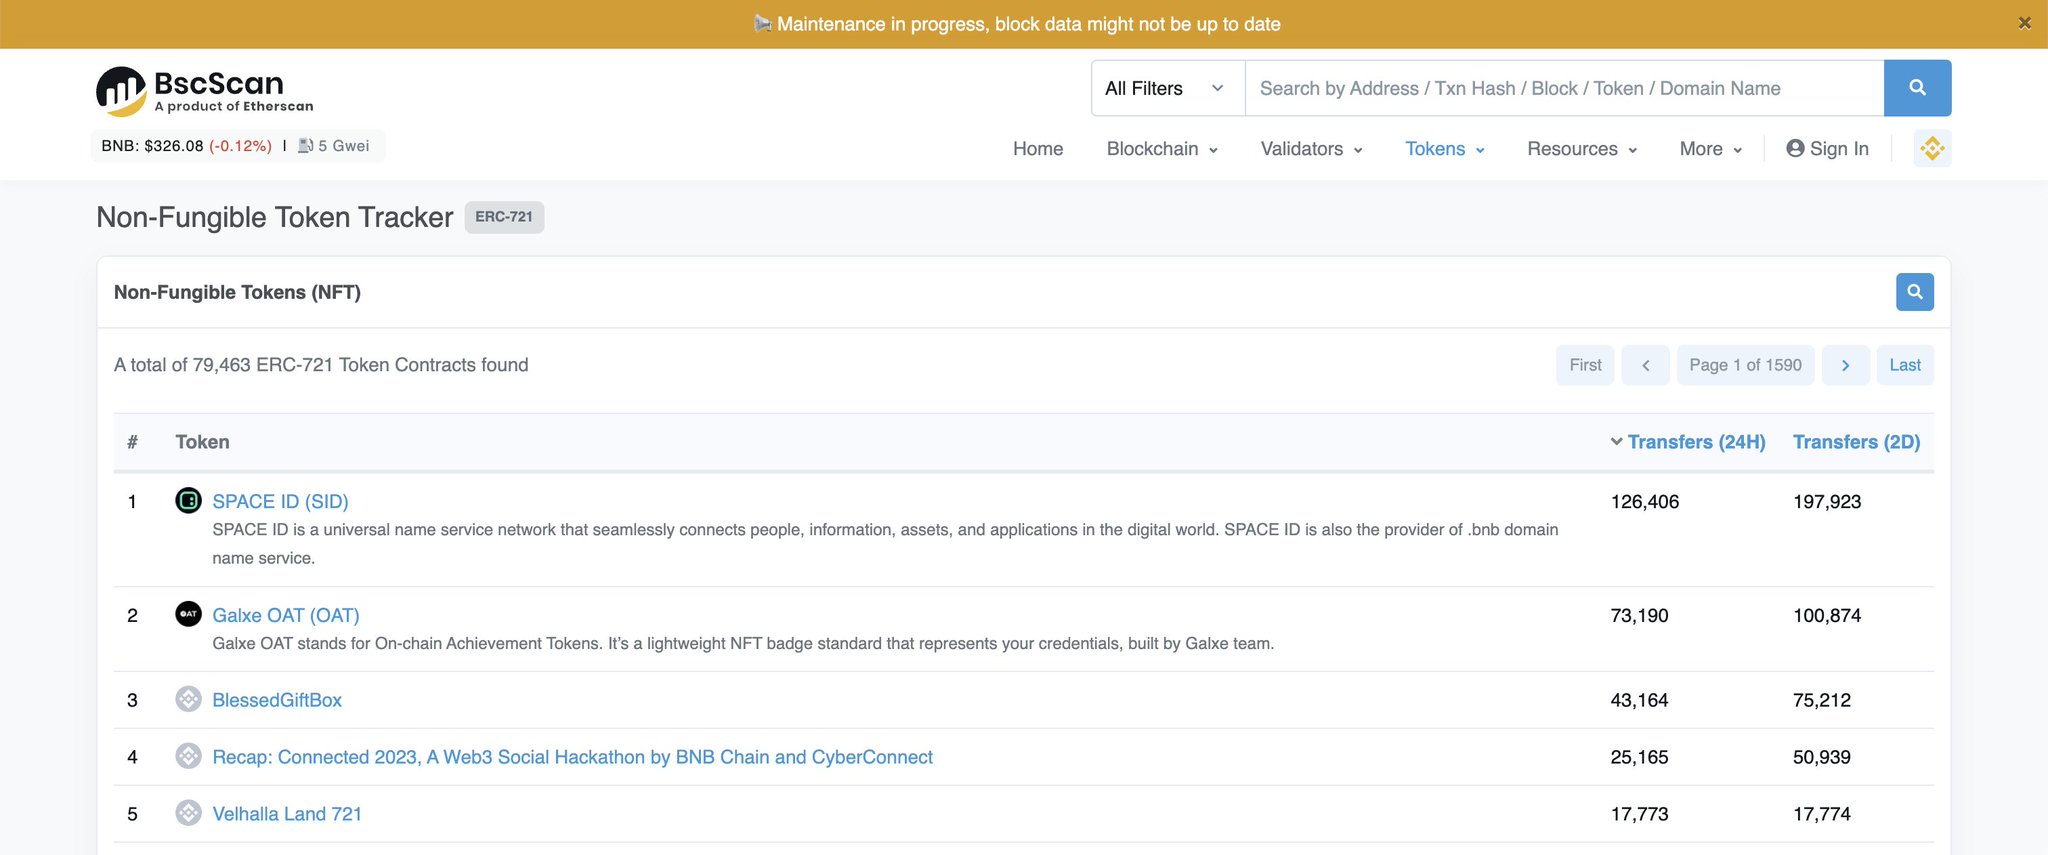Click the 17,773 transfers value
The height and width of the screenshot is (855, 2048).
[x=1639, y=814]
